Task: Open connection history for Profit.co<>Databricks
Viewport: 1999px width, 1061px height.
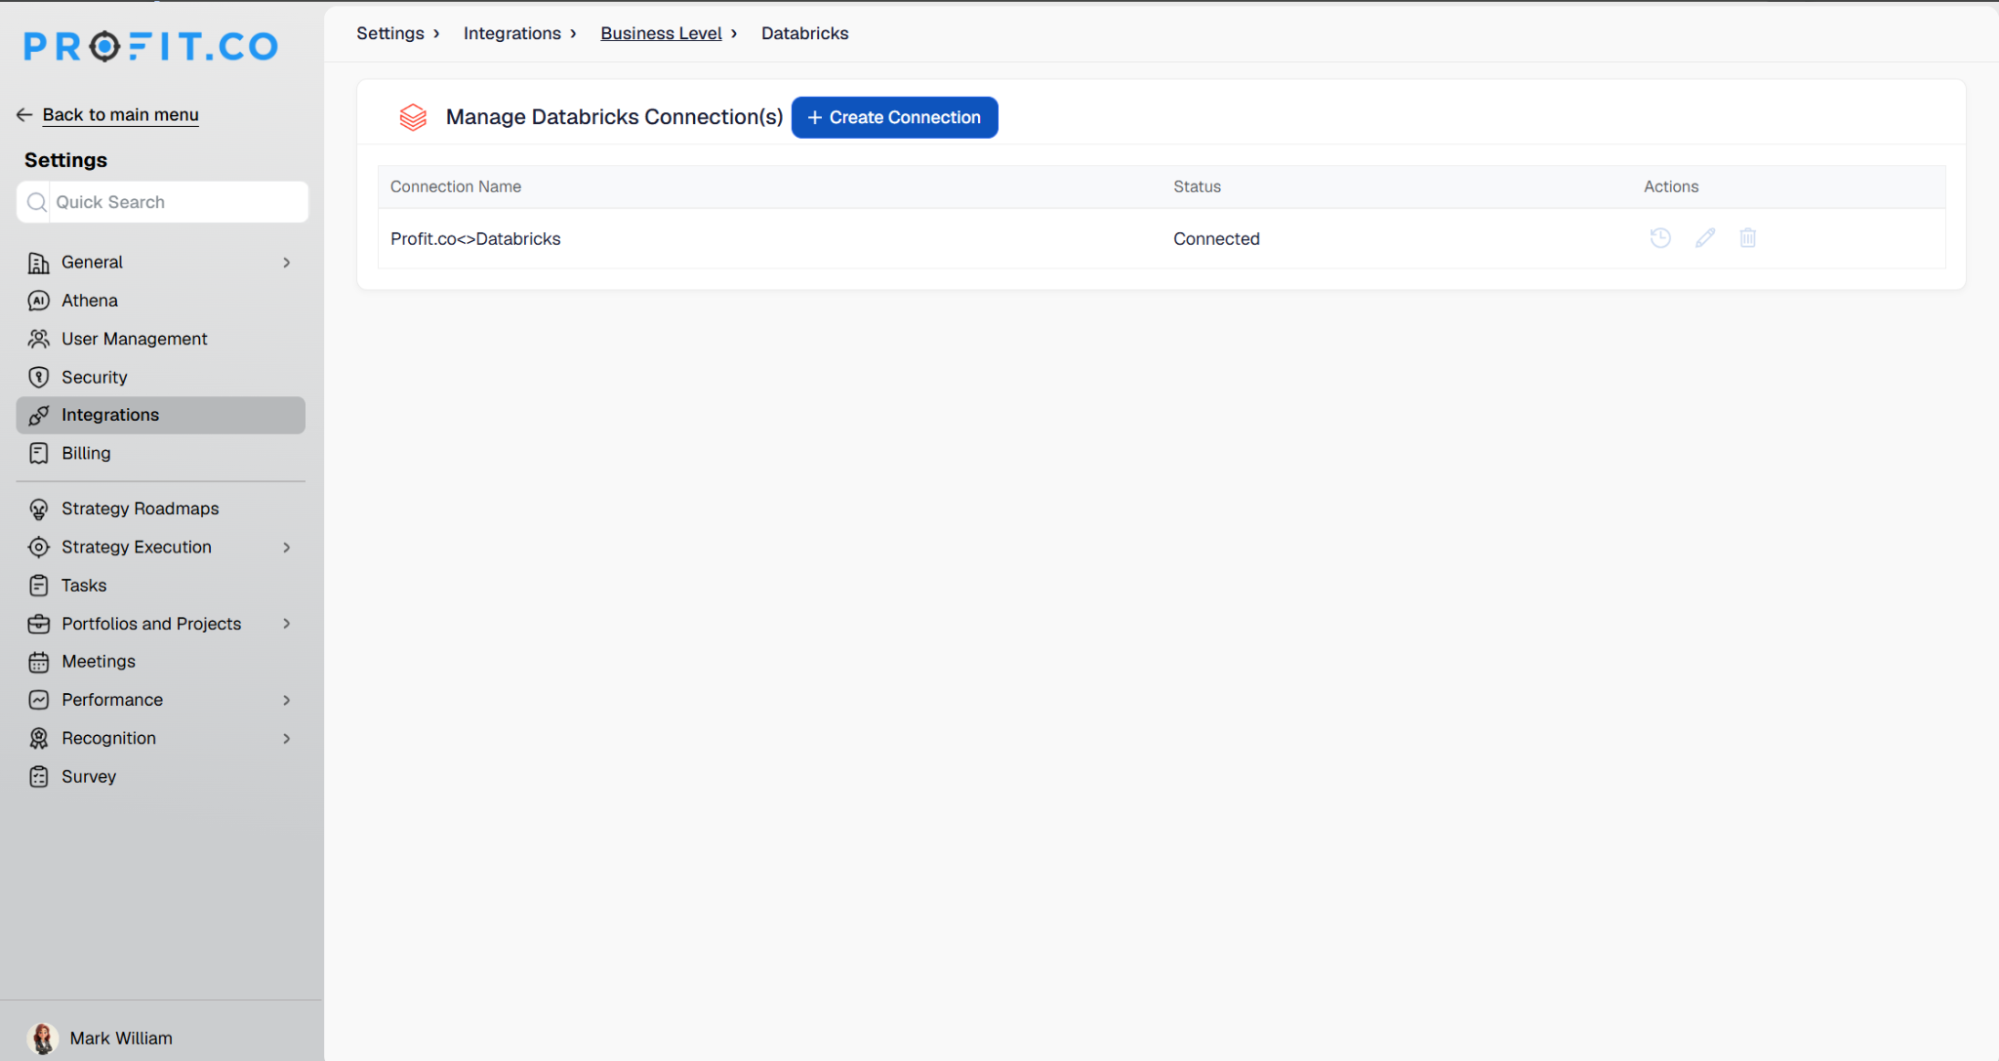Action: (1660, 238)
